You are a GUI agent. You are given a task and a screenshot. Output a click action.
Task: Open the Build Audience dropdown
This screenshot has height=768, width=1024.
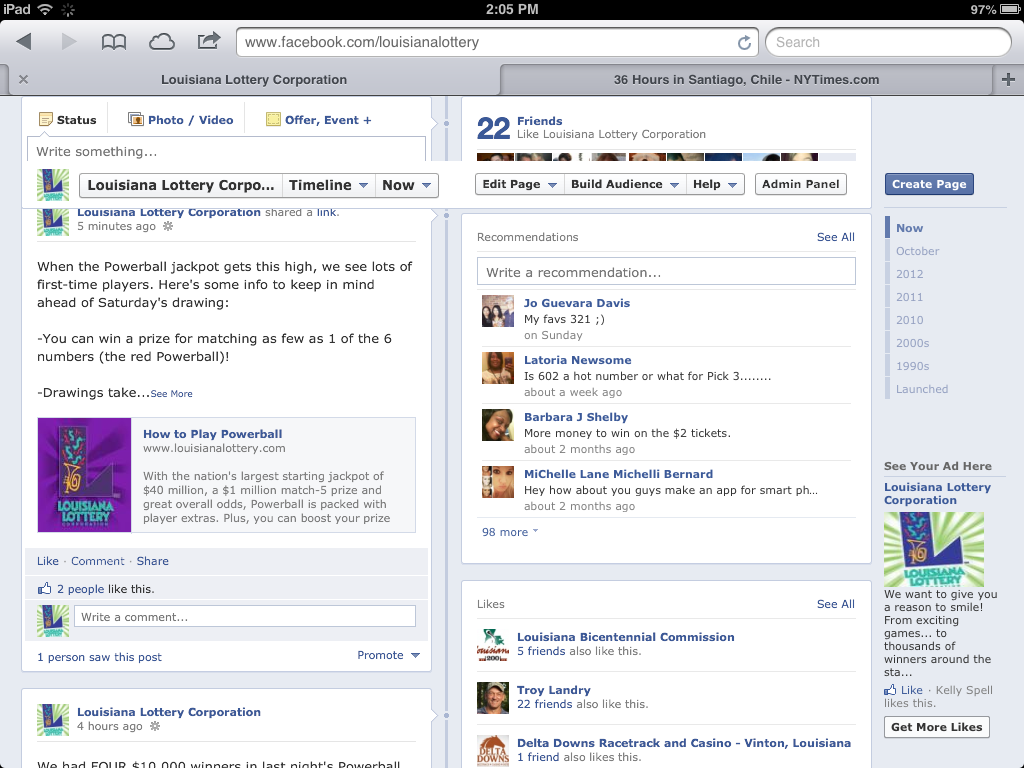pos(624,184)
